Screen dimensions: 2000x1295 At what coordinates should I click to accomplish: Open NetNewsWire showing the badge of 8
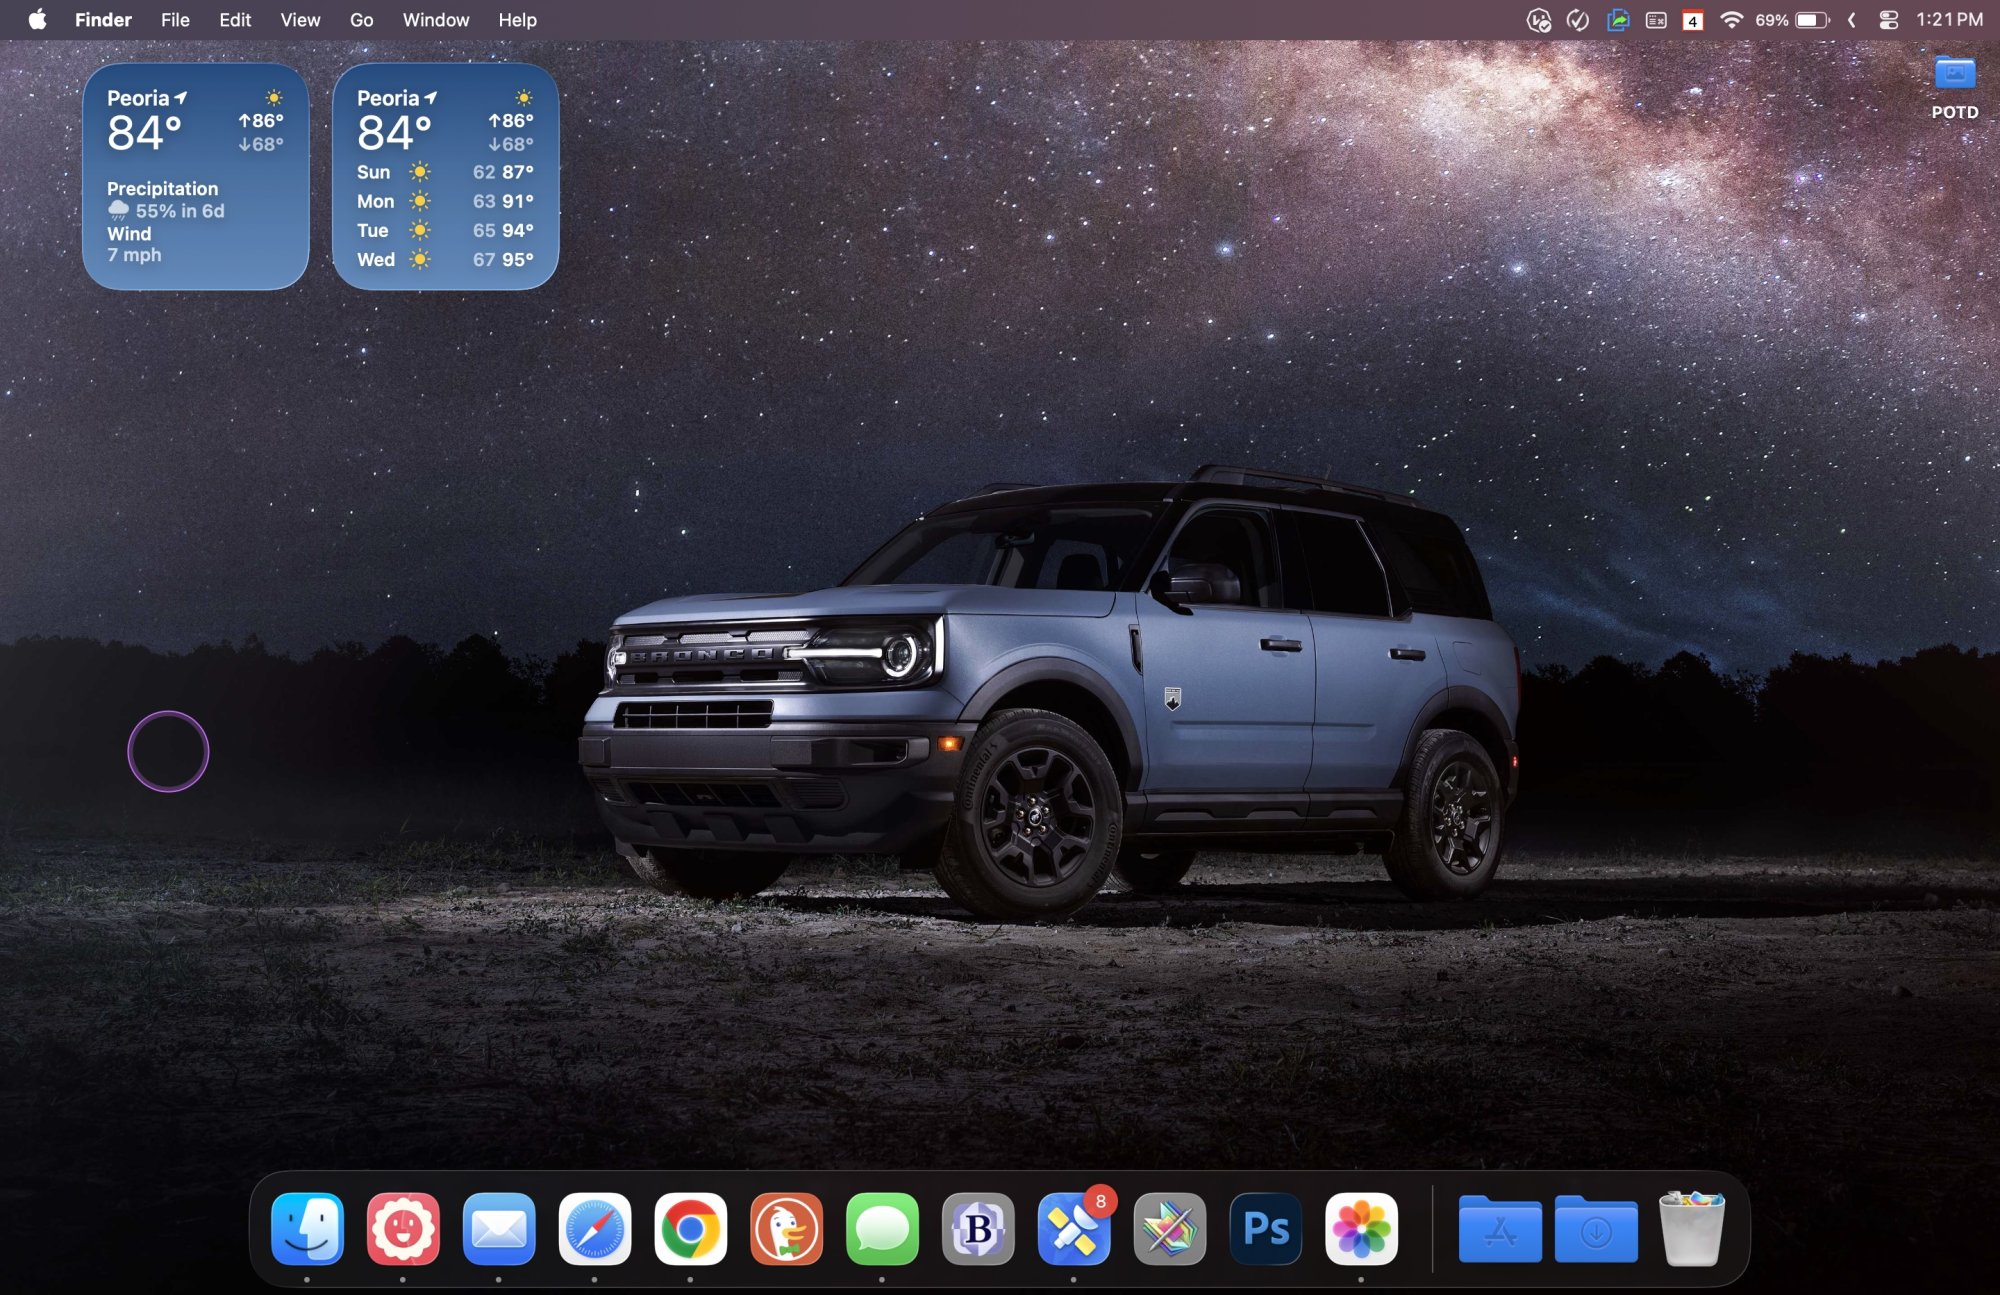(1073, 1228)
